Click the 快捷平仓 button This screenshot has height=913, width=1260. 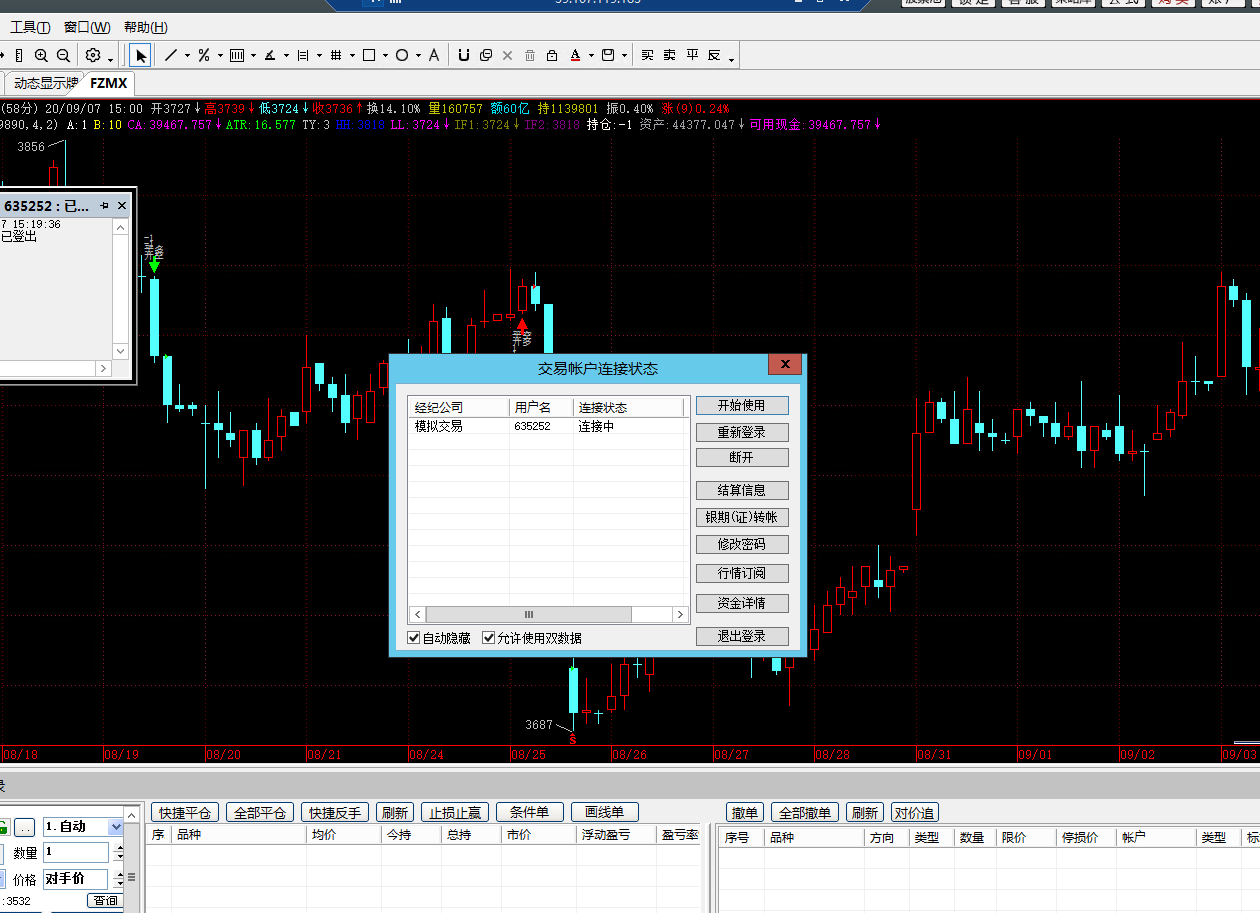coord(185,813)
